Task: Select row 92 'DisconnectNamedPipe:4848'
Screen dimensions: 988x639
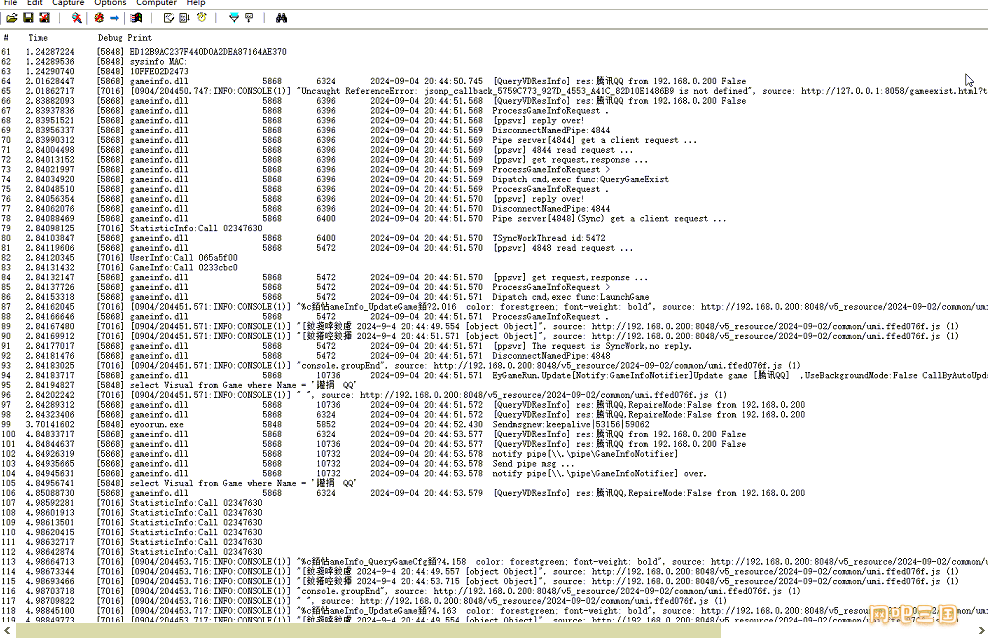Action: pyautogui.click(x=494, y=355)
